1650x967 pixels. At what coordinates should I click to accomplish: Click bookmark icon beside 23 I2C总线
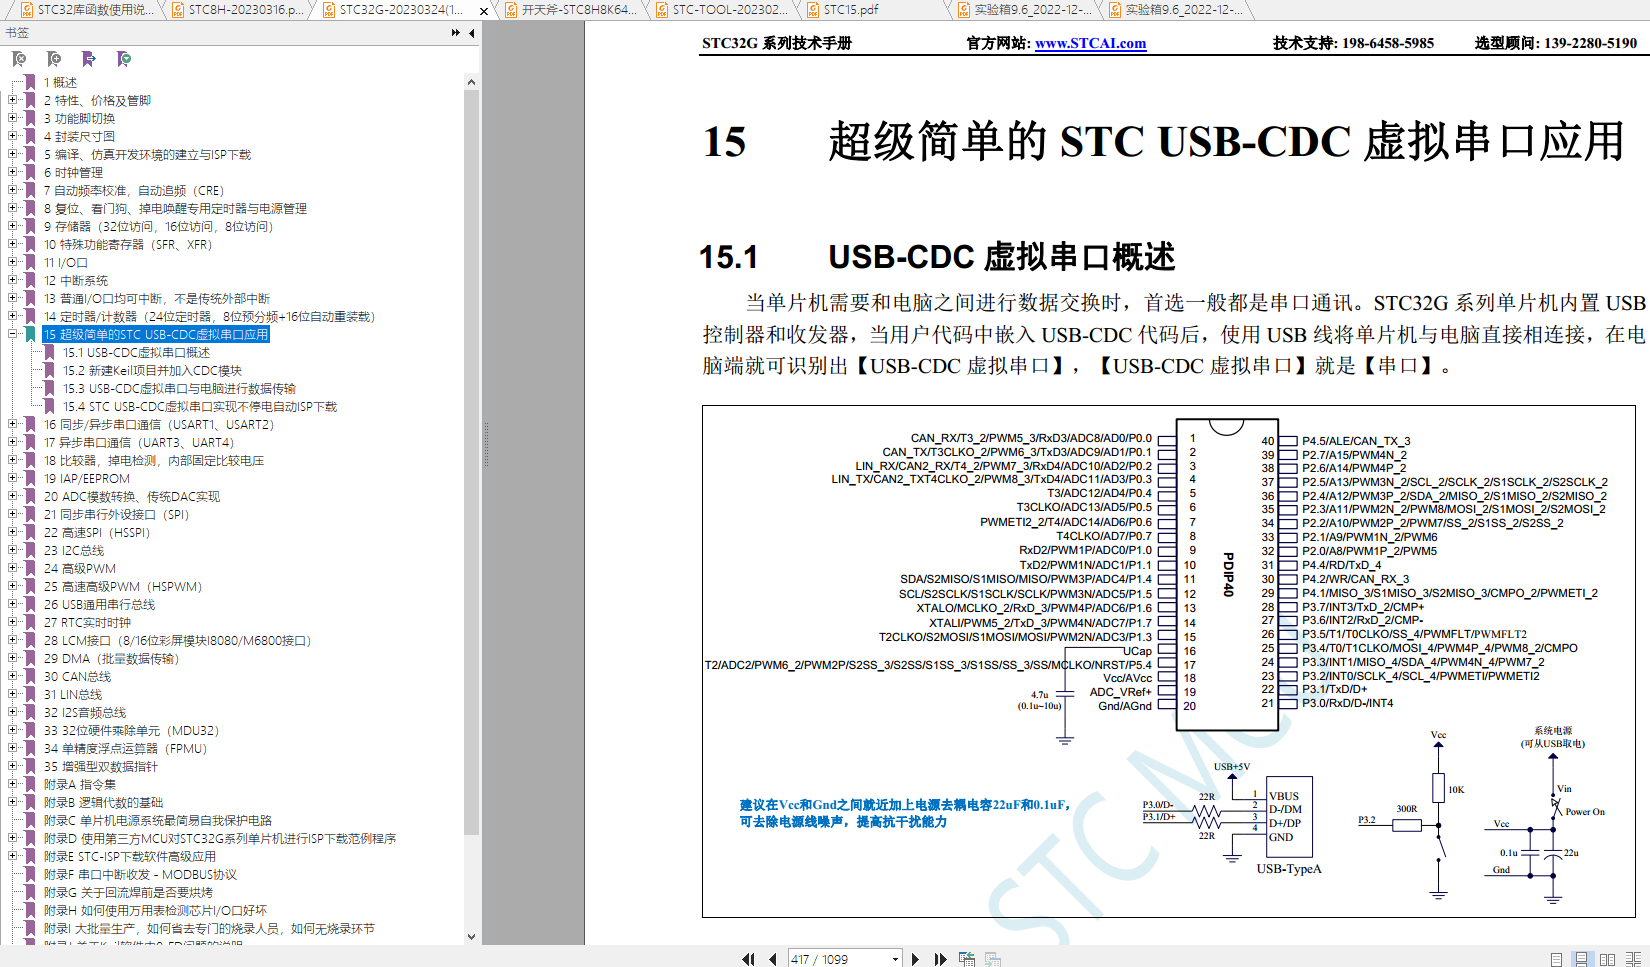pyautogui.click(x=30, y=550)
